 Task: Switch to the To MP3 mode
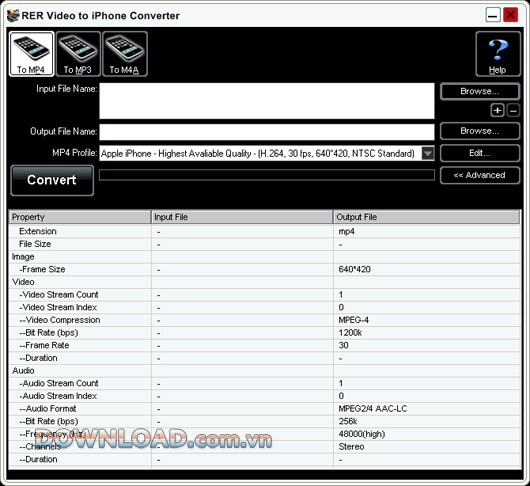coord(78,54)
